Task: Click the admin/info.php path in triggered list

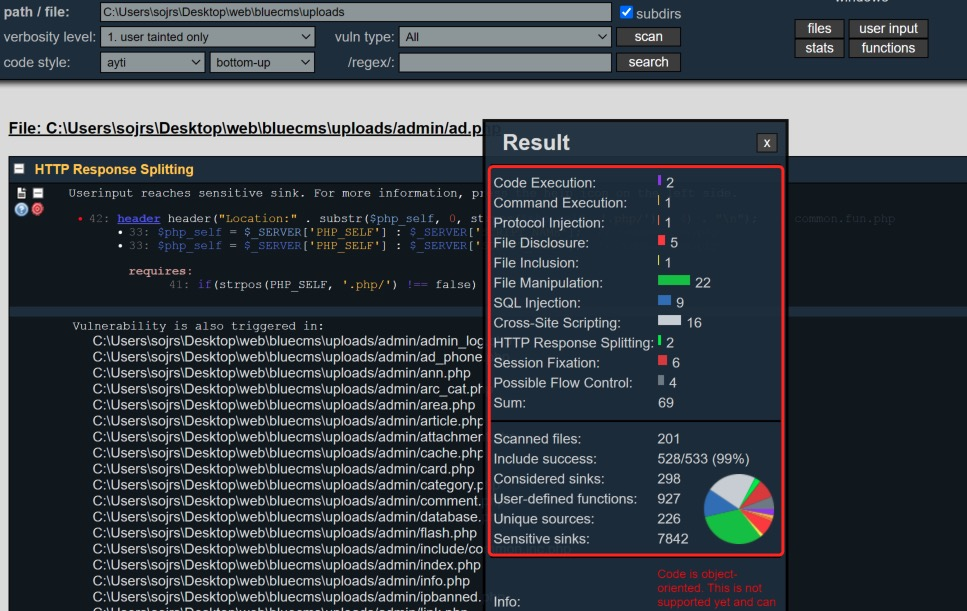Action: (281, 581)
